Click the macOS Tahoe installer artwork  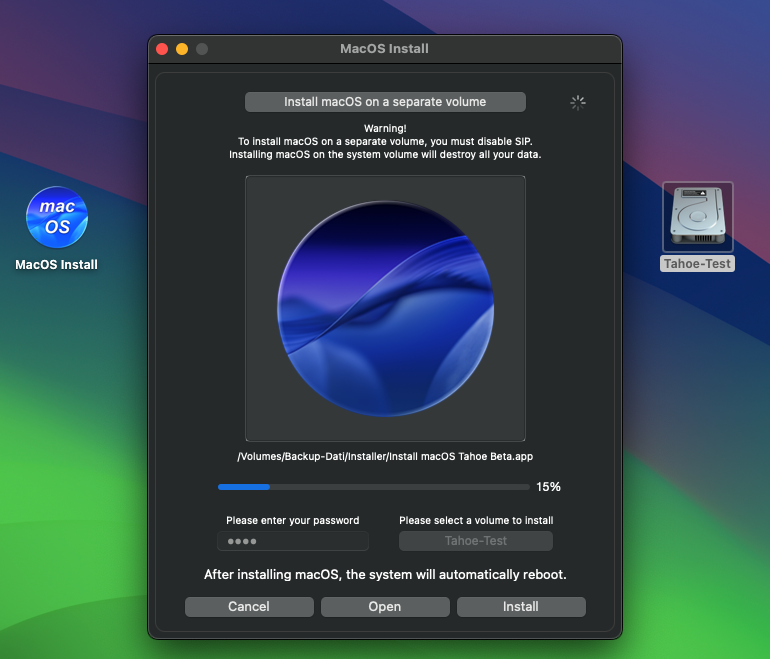[385, 308]
